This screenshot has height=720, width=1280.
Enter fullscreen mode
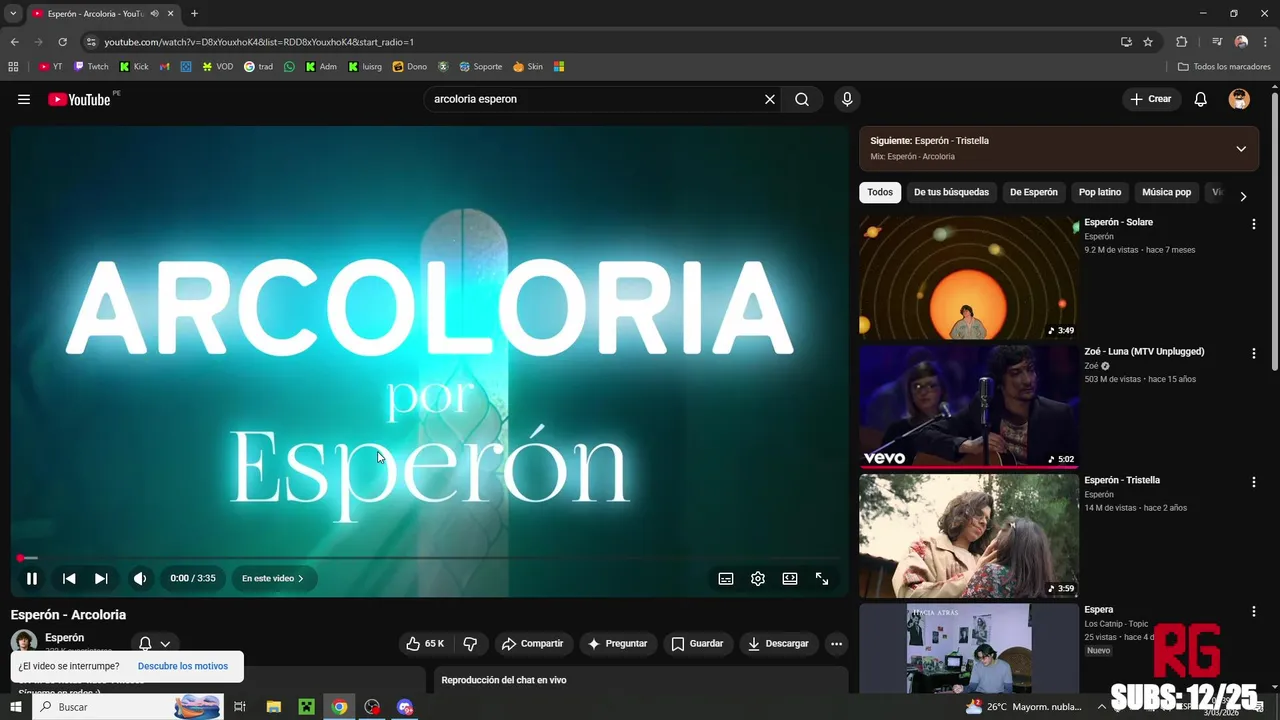click(822, 578)
